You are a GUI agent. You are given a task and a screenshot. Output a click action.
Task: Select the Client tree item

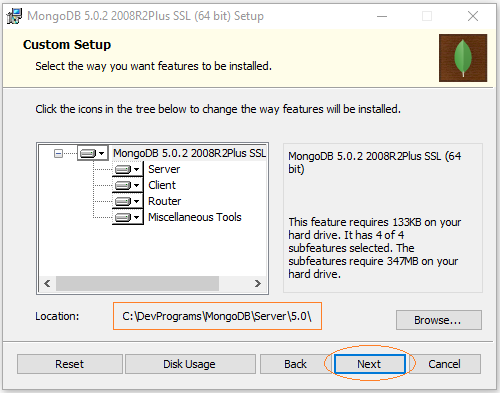pyautogui.click(x=162, y=185)
